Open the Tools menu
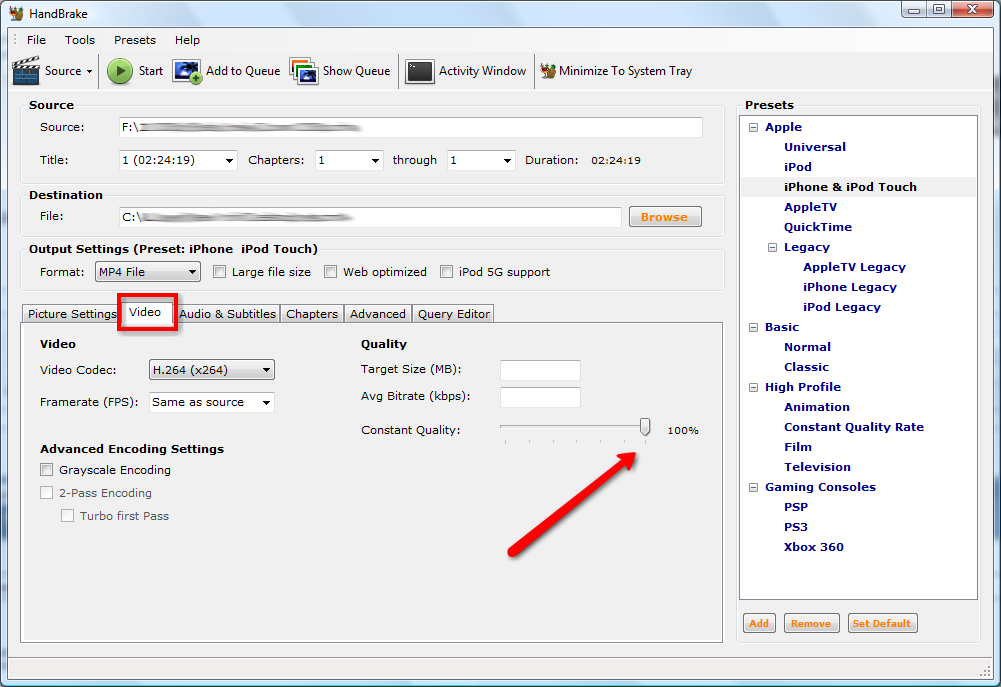Screen dimensions: 1001x687 [80, 40]
